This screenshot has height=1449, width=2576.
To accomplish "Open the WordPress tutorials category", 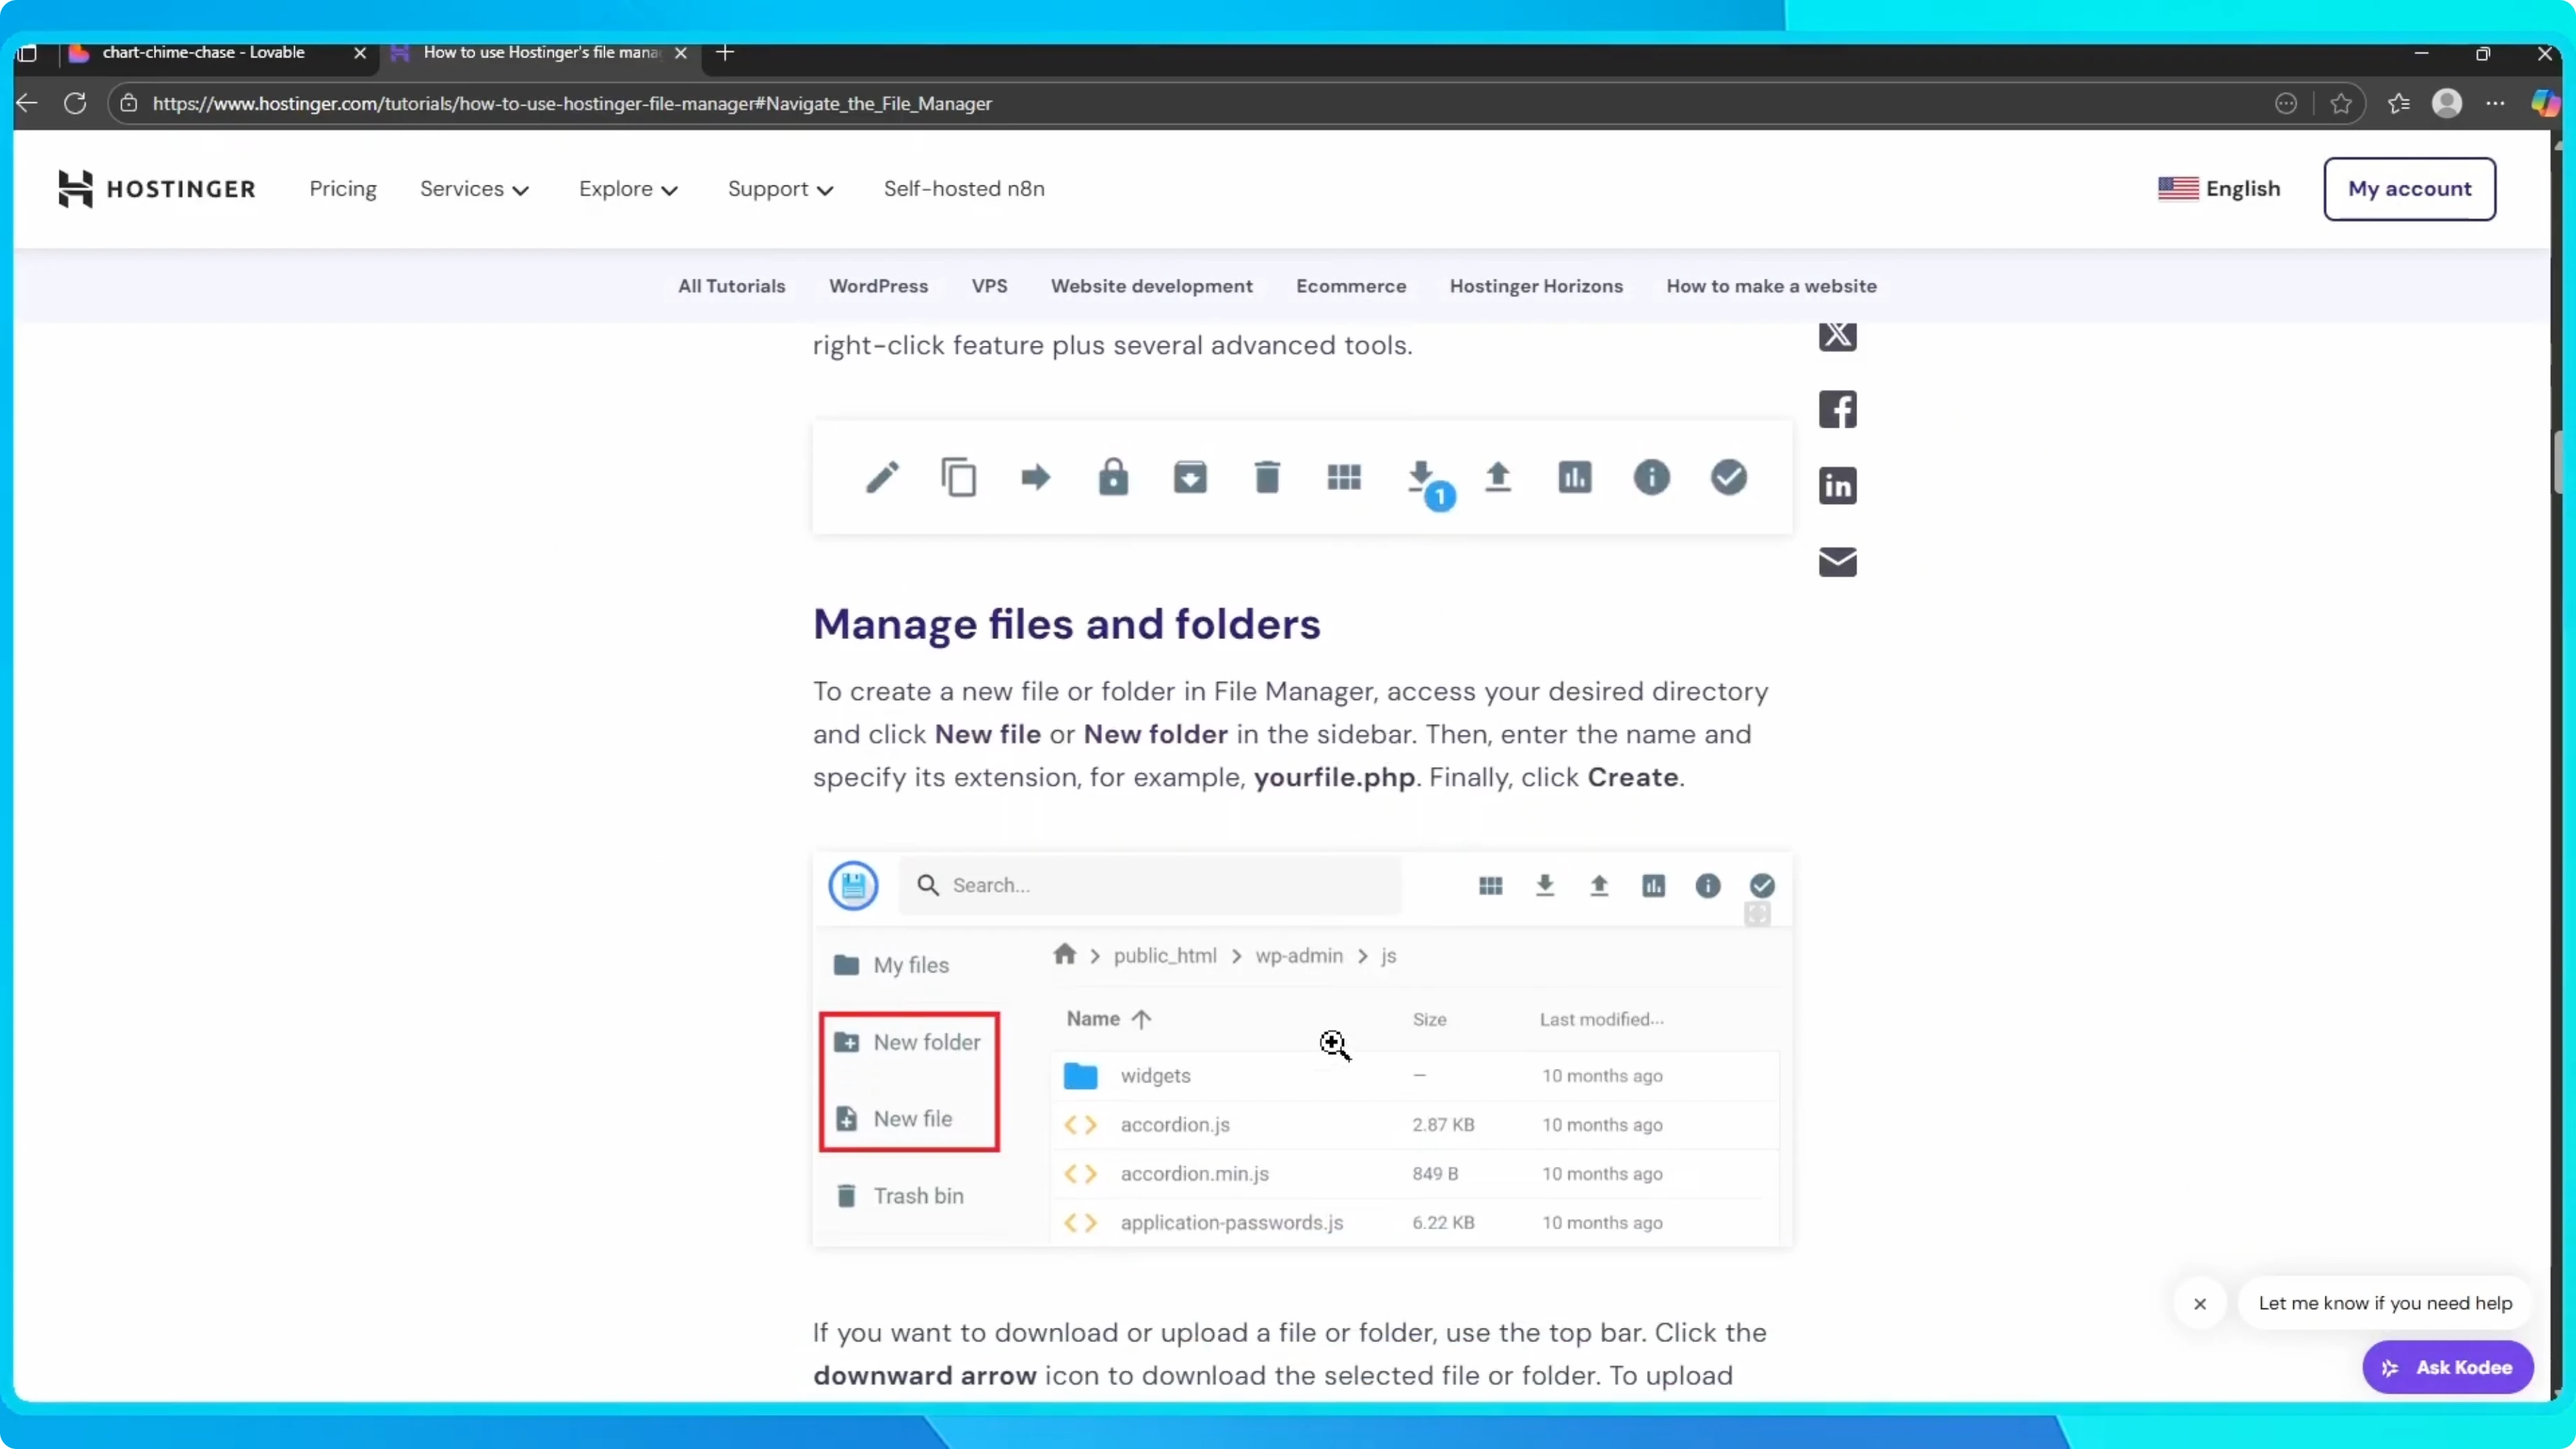I will click(x=879, y=286).
